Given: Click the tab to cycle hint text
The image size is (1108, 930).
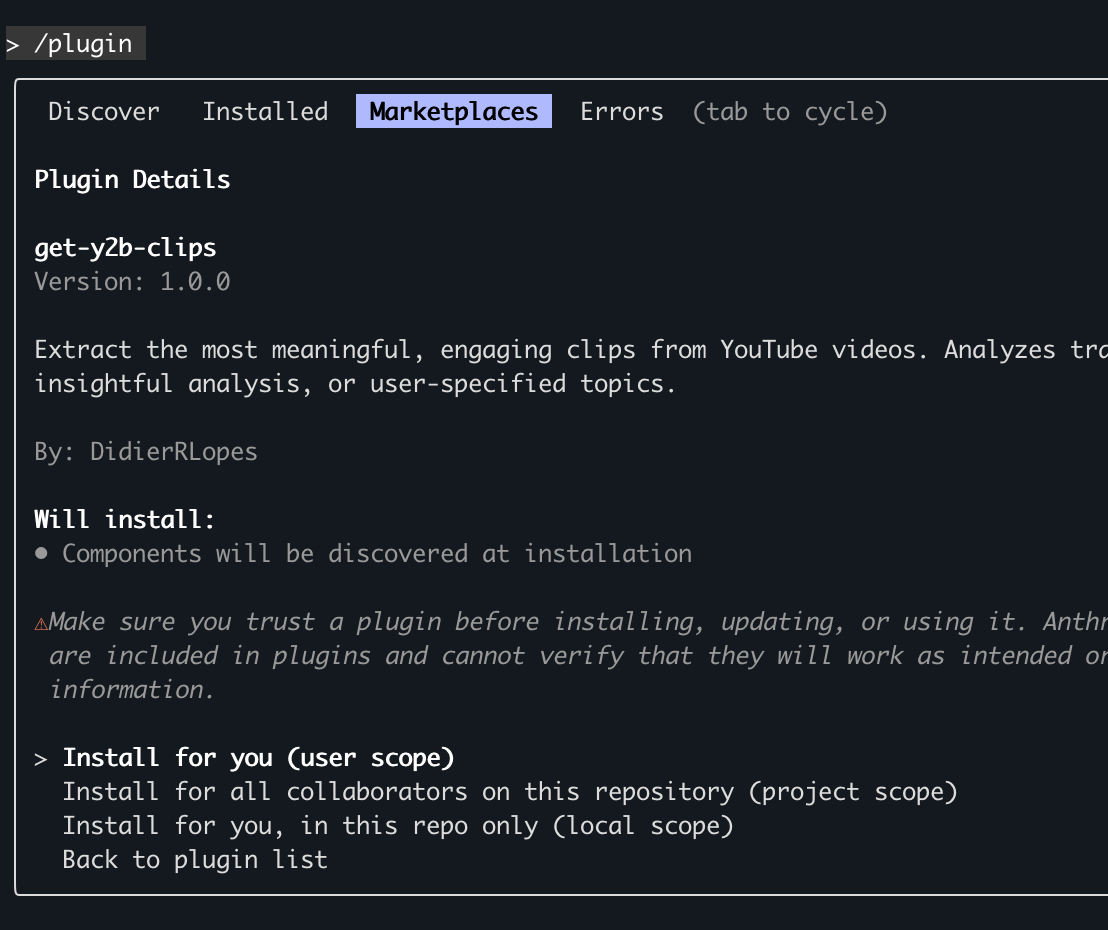Looking at the screenshot, I should click(x=790, y=111).
